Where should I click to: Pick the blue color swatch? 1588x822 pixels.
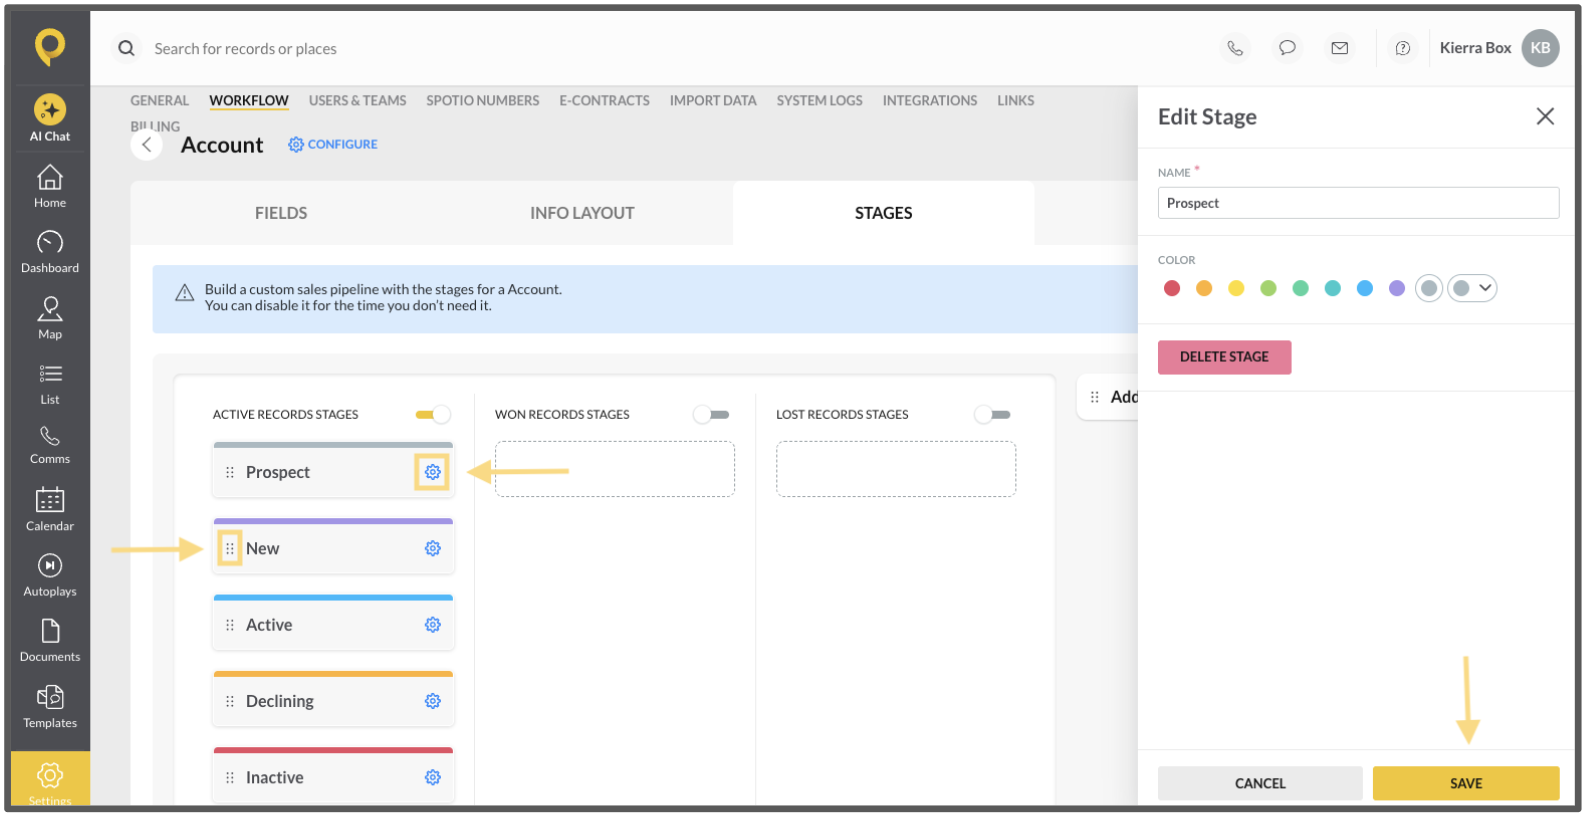[1365, 289]
